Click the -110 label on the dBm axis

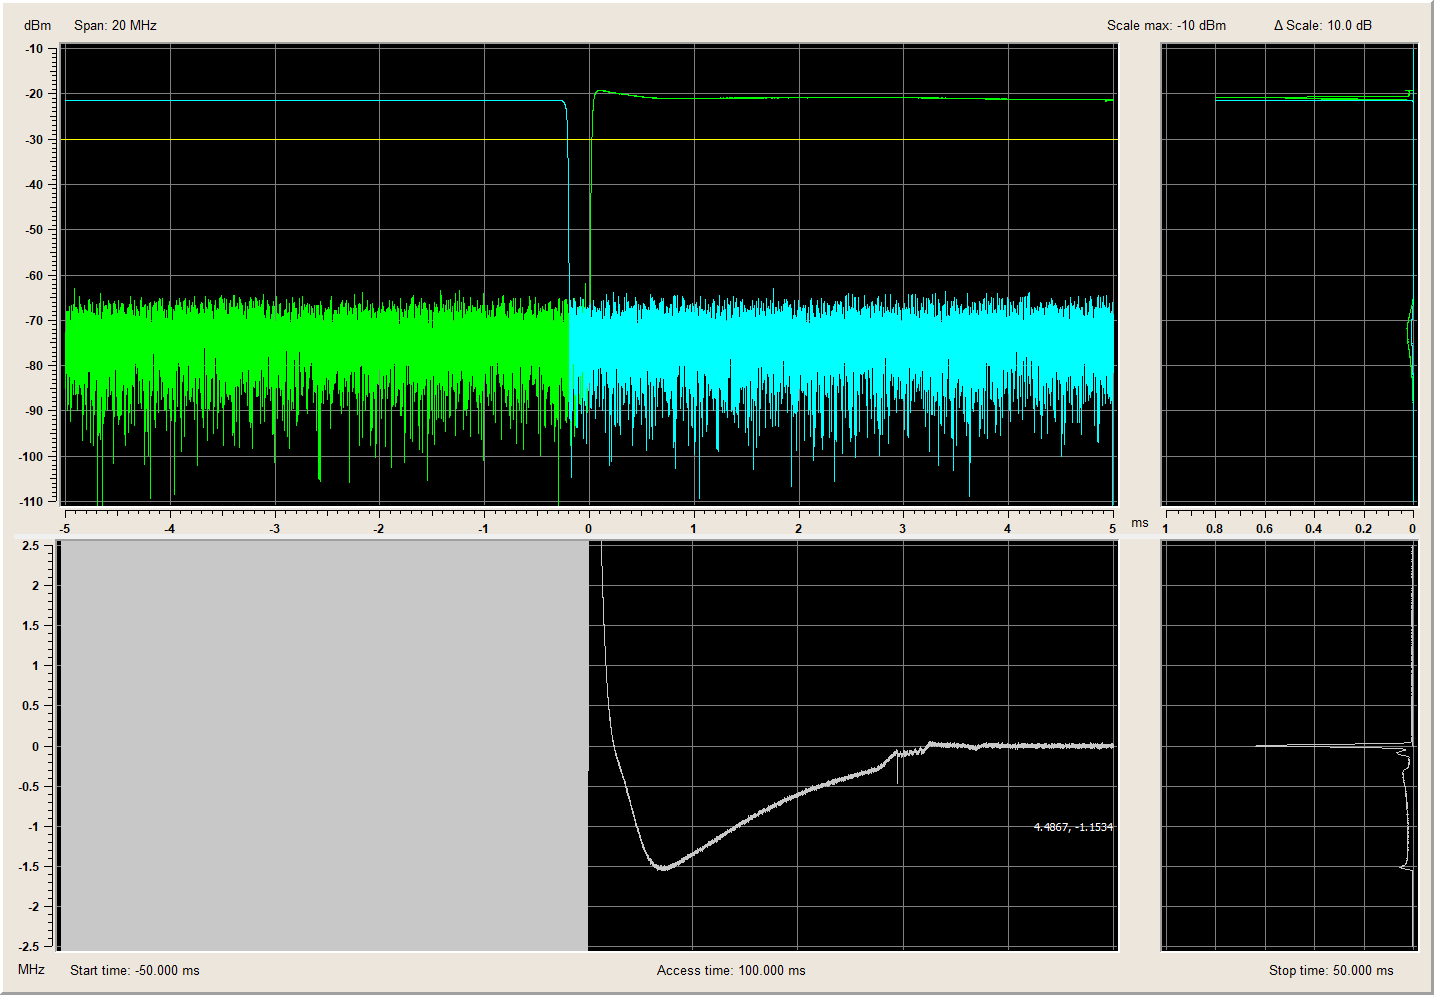(34, 501)
